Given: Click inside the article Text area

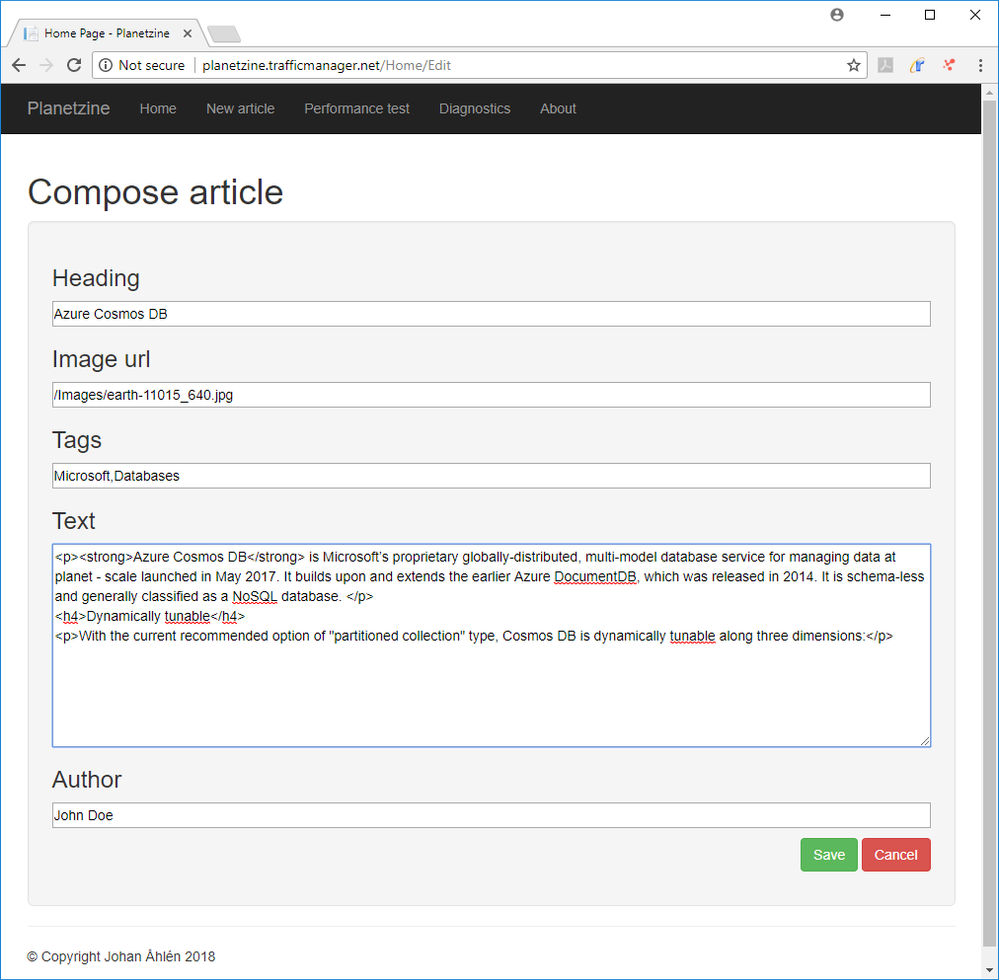Looking at the screenshot, I should coord(491,645).
